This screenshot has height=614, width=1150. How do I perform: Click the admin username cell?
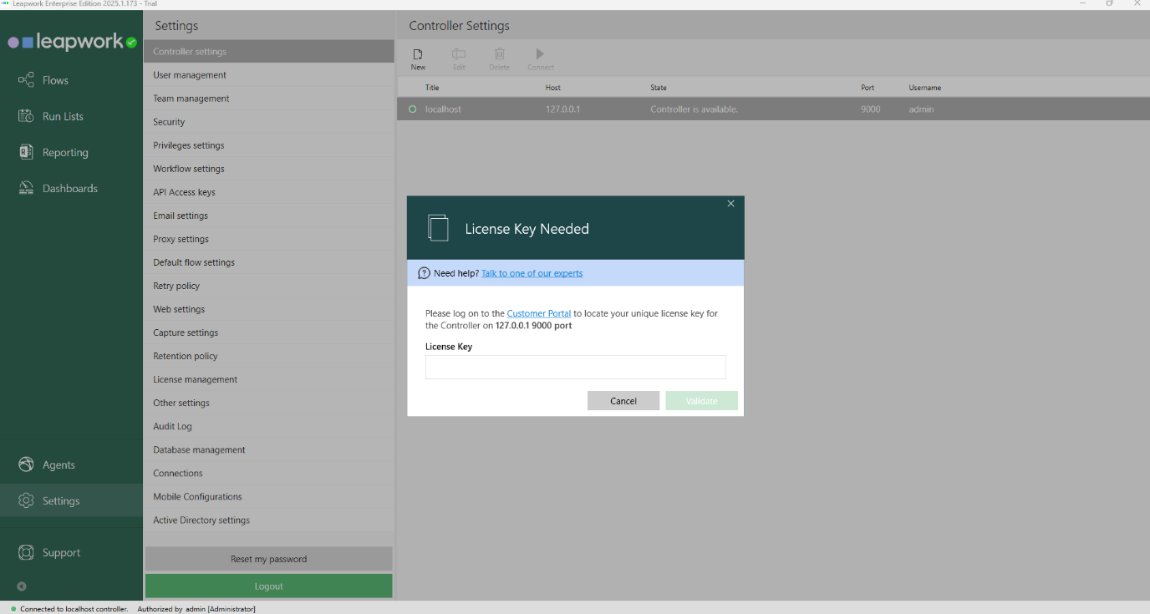click(x=921, y=109)
